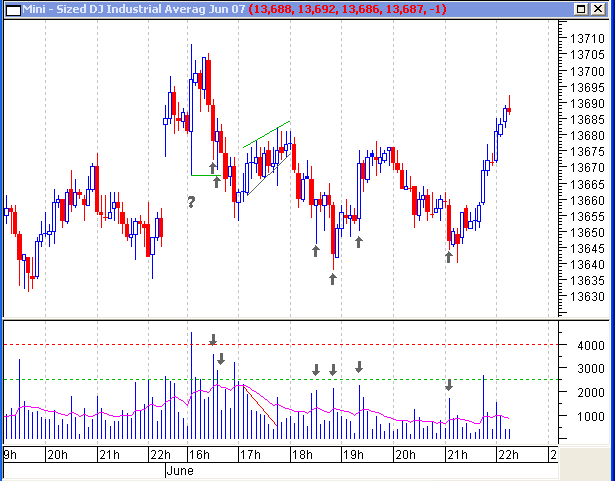
Task: Click the 13710 price axis label
Action: 587,39
